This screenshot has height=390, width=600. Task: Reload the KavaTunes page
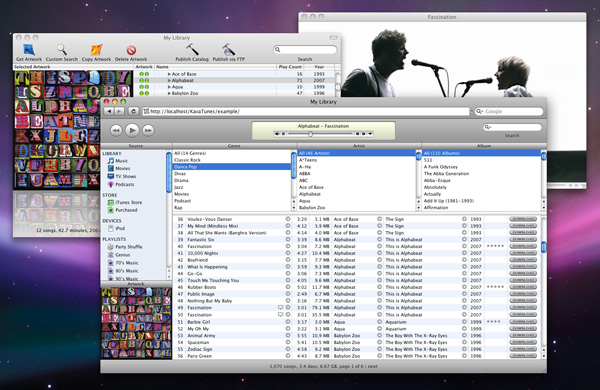pos(133,111)
